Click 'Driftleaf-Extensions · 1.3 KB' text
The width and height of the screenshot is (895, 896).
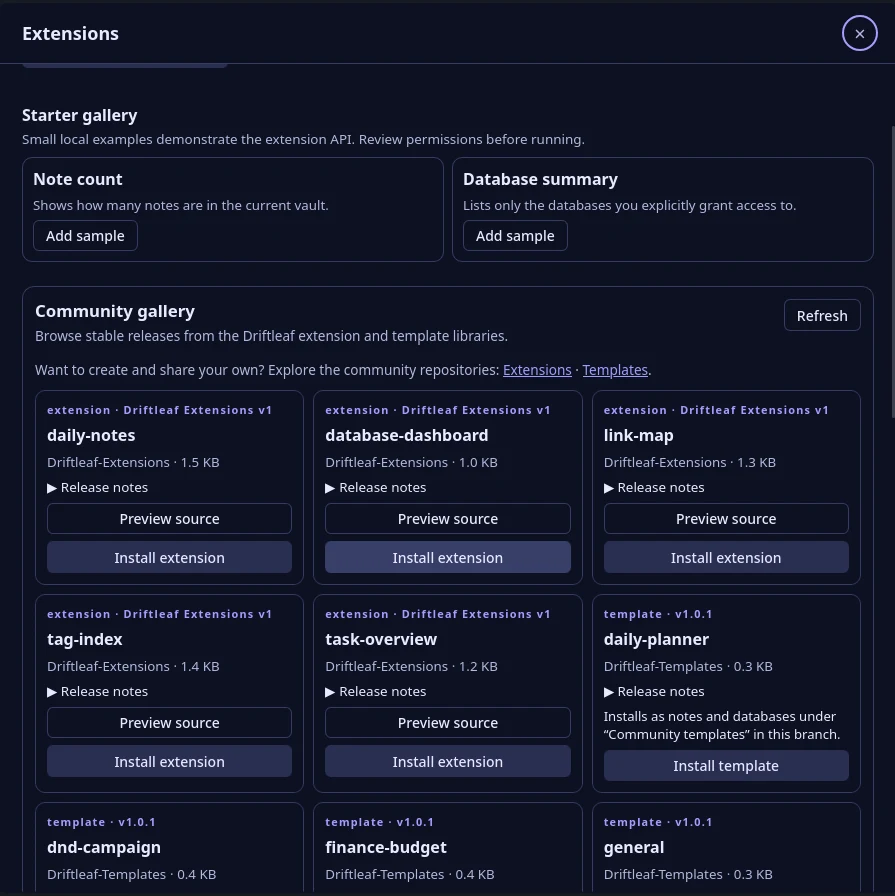pyautogui.click(x=690, y=462)
